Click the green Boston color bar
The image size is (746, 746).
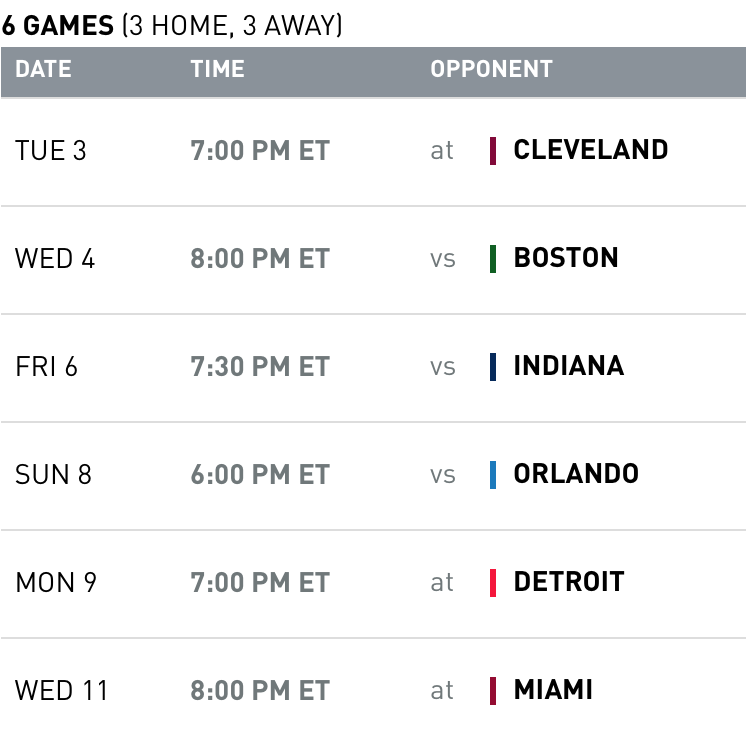pos(493,259)
